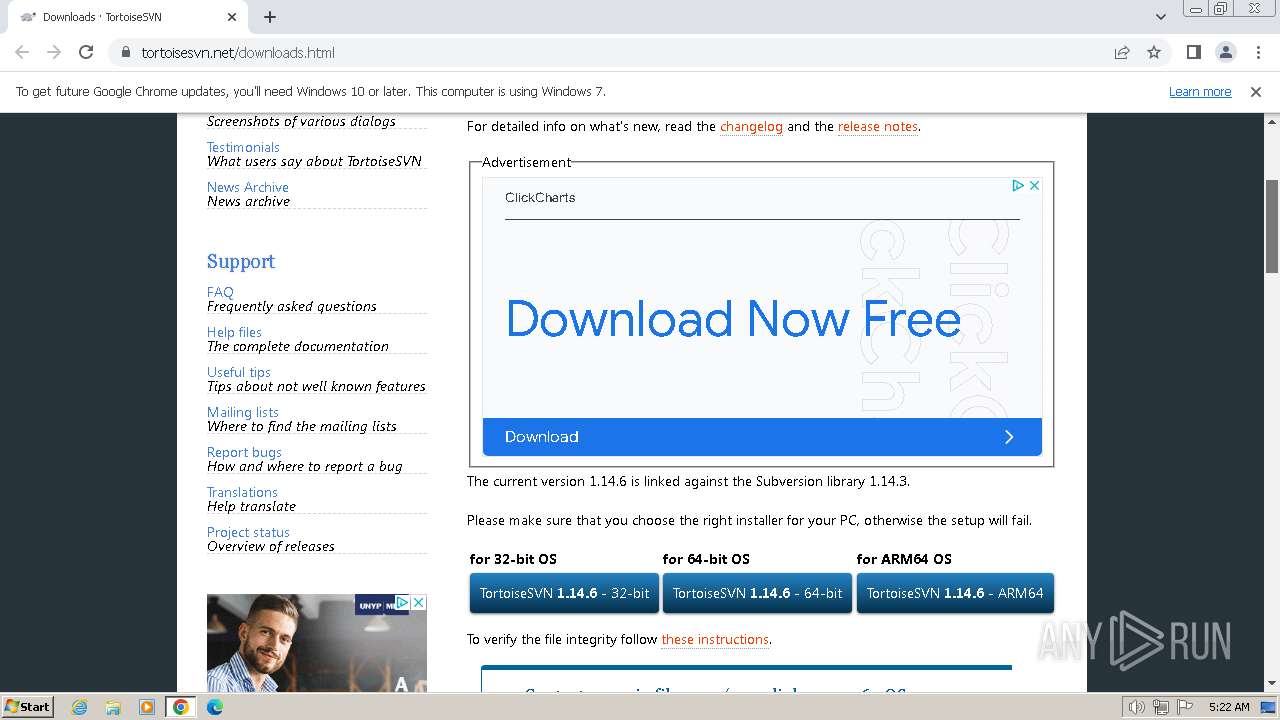Close the sidebar photo ad X icon
Viewport: 1280px width, 720px height.
(419, 602)
